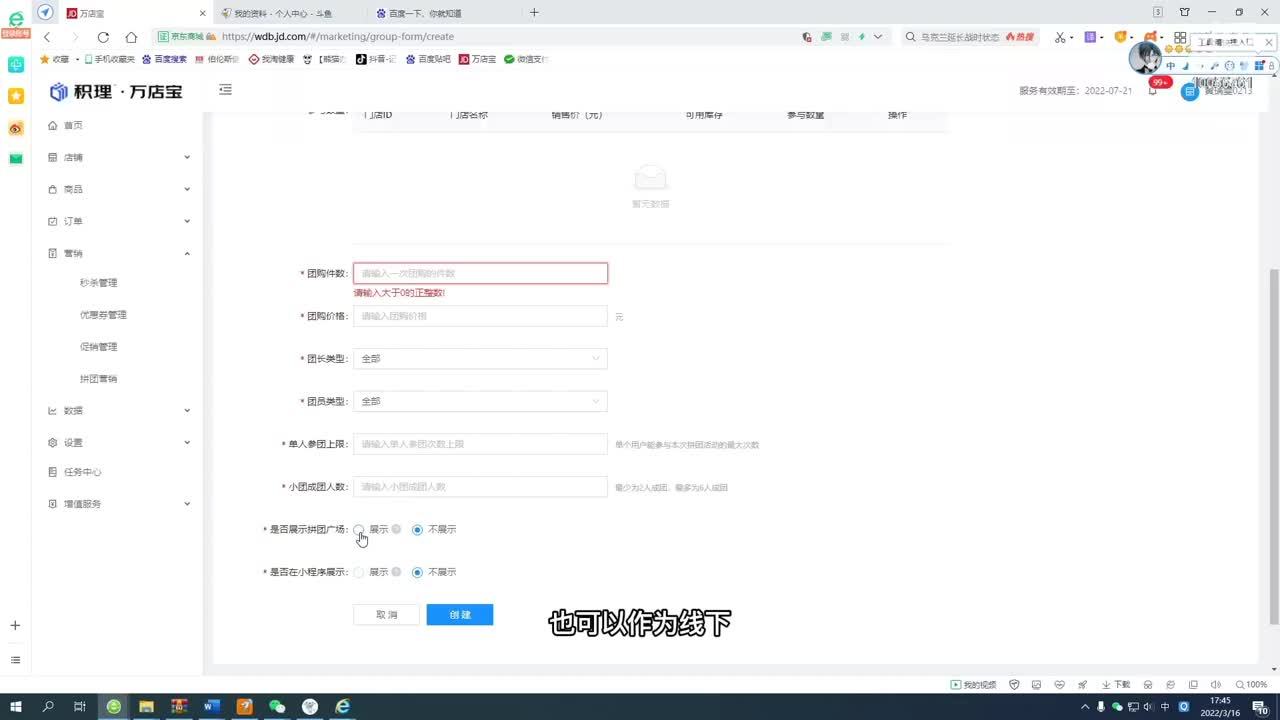Click the 团购价格 input field

tap(480, 316)
